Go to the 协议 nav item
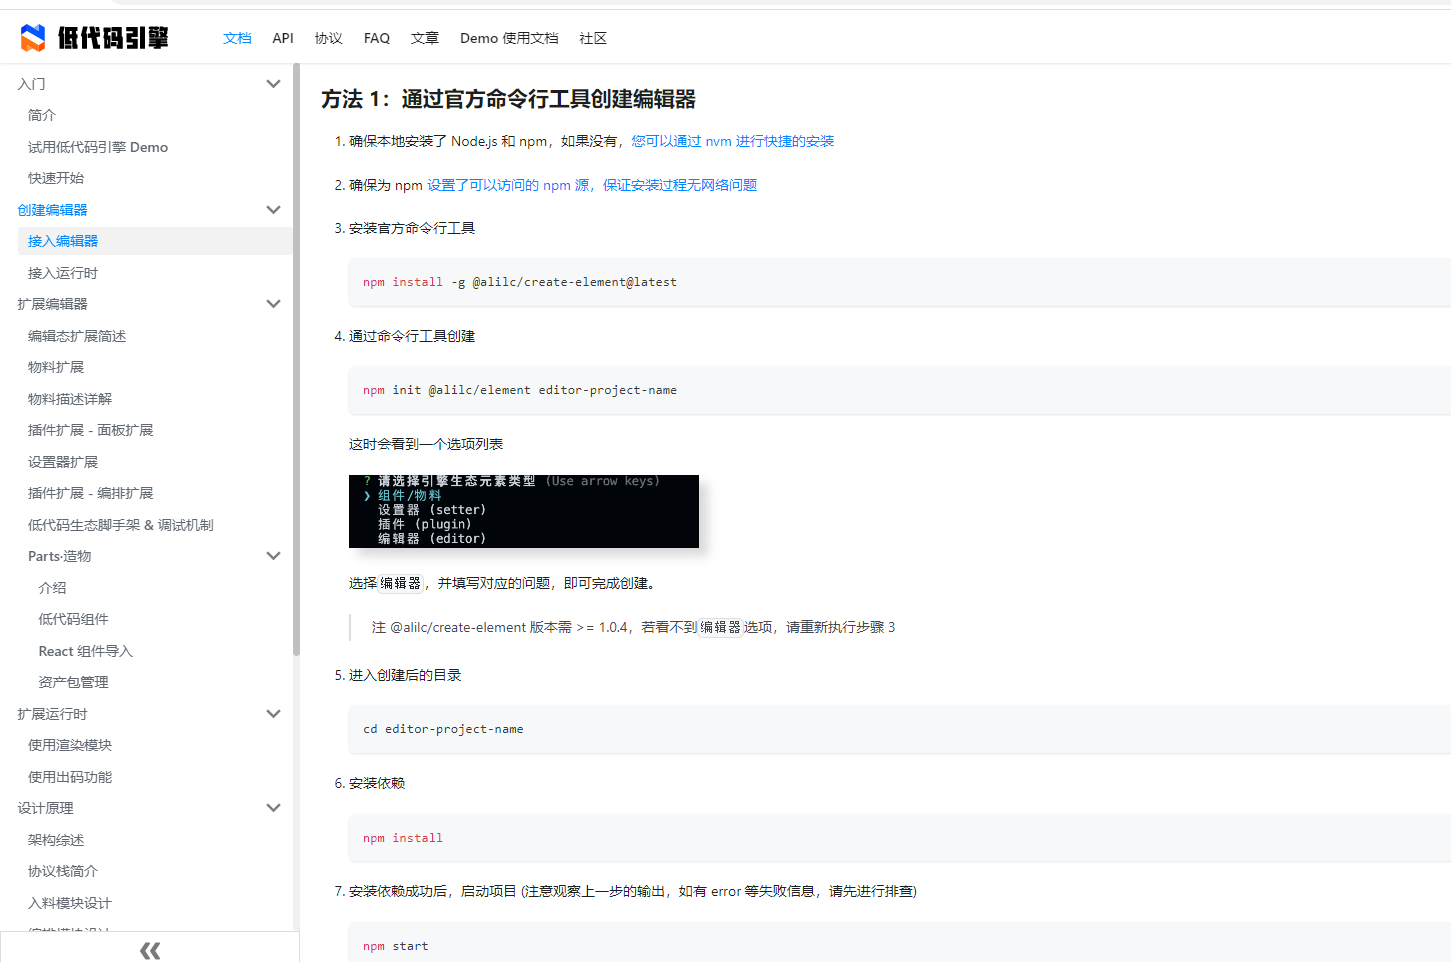Screen dimensions: 1451x962 click(x=328, y=38)
